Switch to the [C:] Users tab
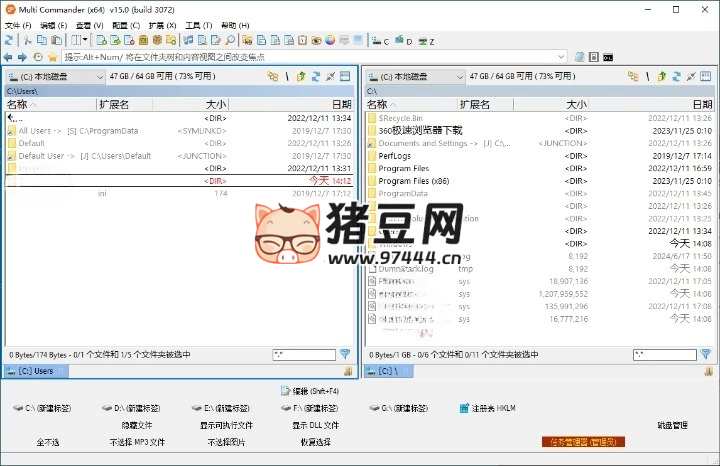The width and height of the screenshot is (720, 466). pos(37,371)
